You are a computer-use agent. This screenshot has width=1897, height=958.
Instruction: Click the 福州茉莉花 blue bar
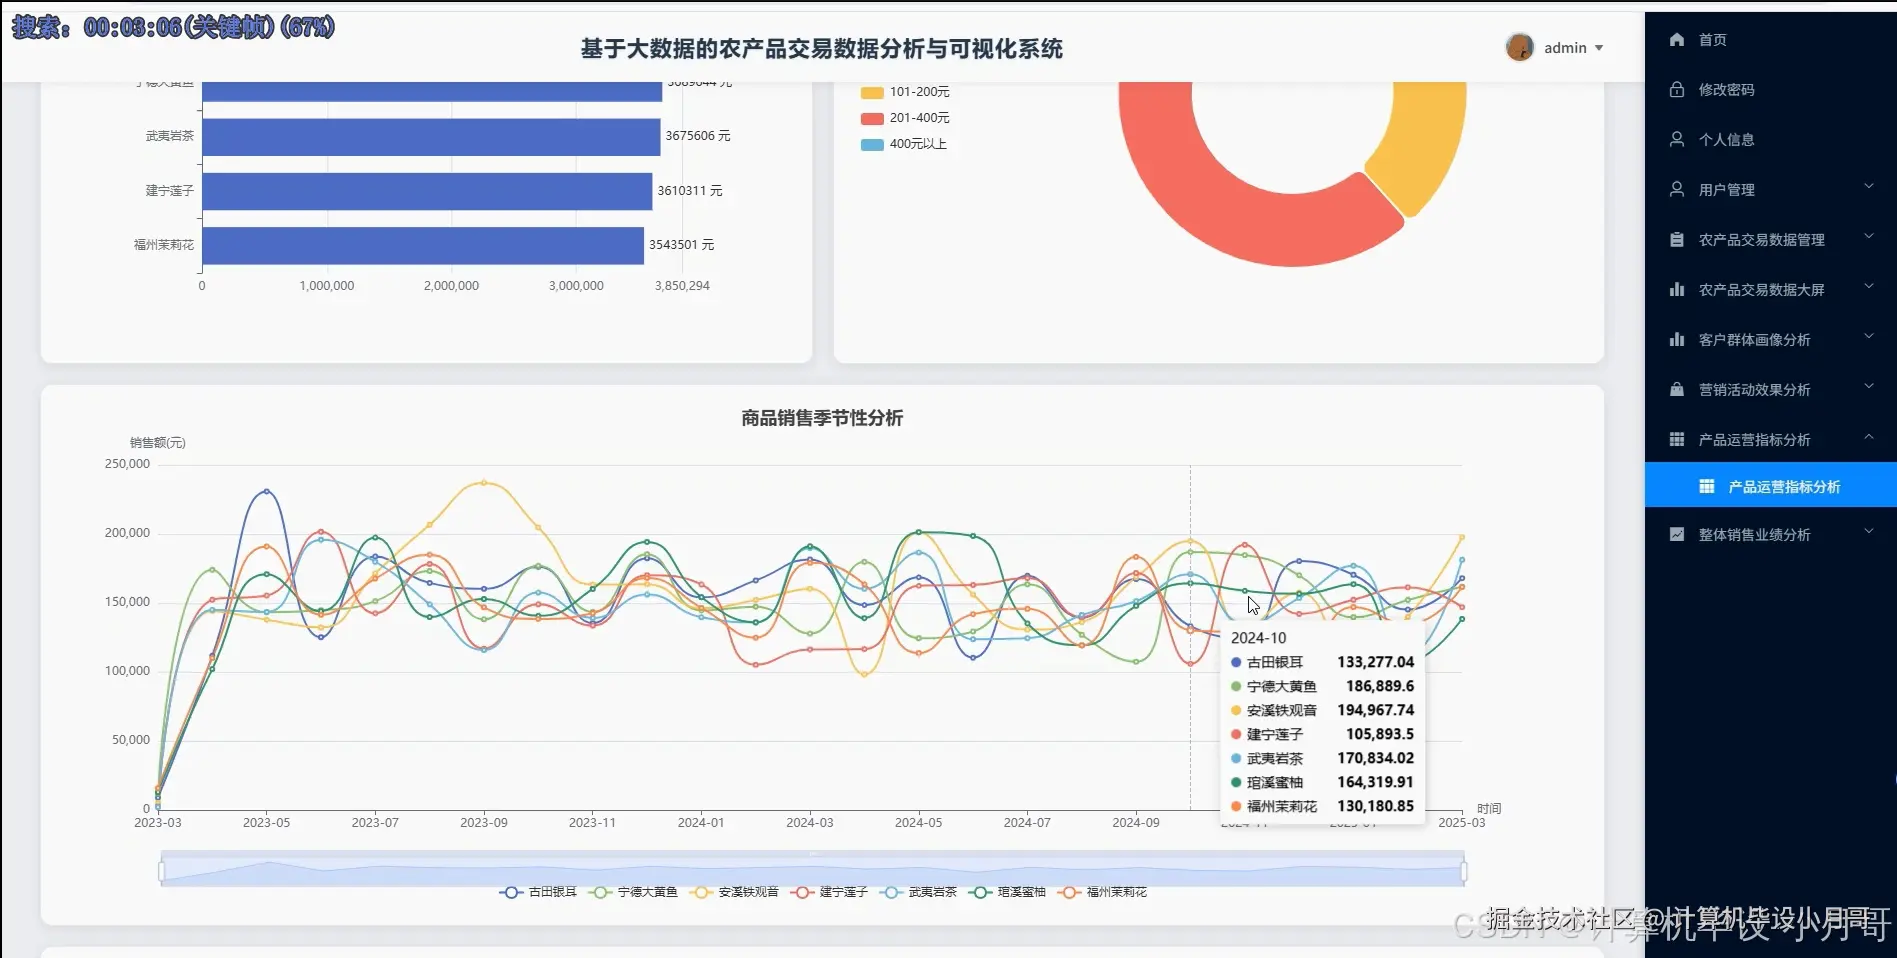coord(423,246)
